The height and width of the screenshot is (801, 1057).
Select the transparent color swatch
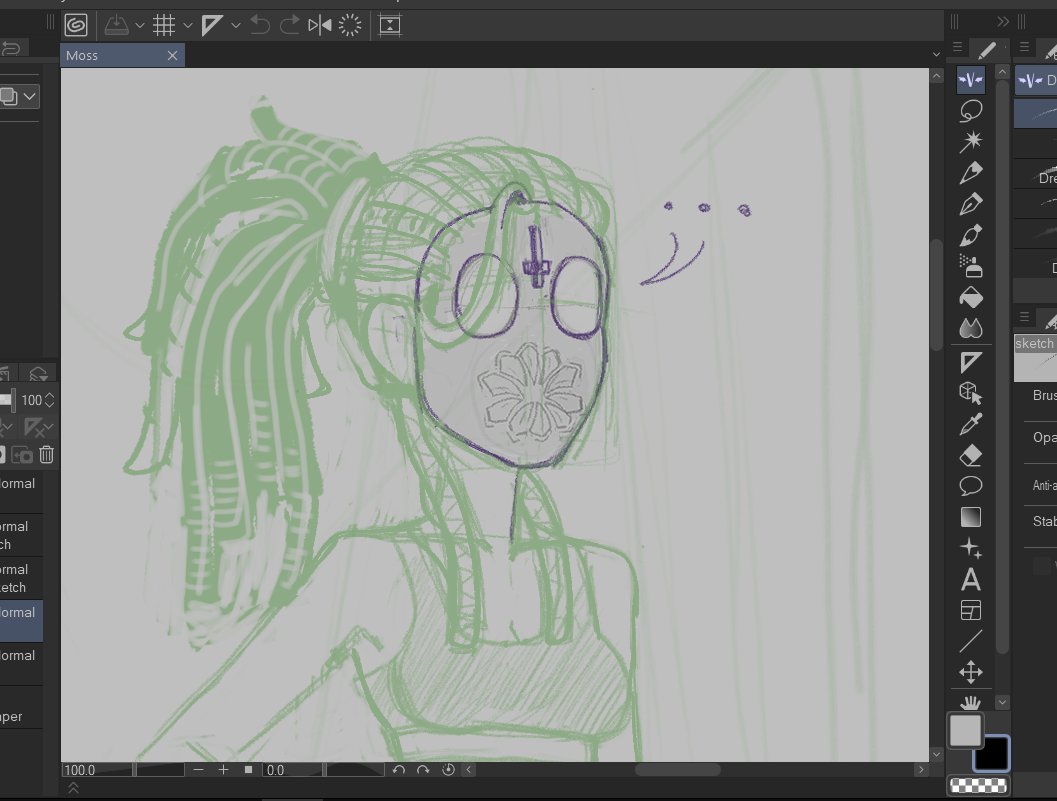[x=978, y=785]
